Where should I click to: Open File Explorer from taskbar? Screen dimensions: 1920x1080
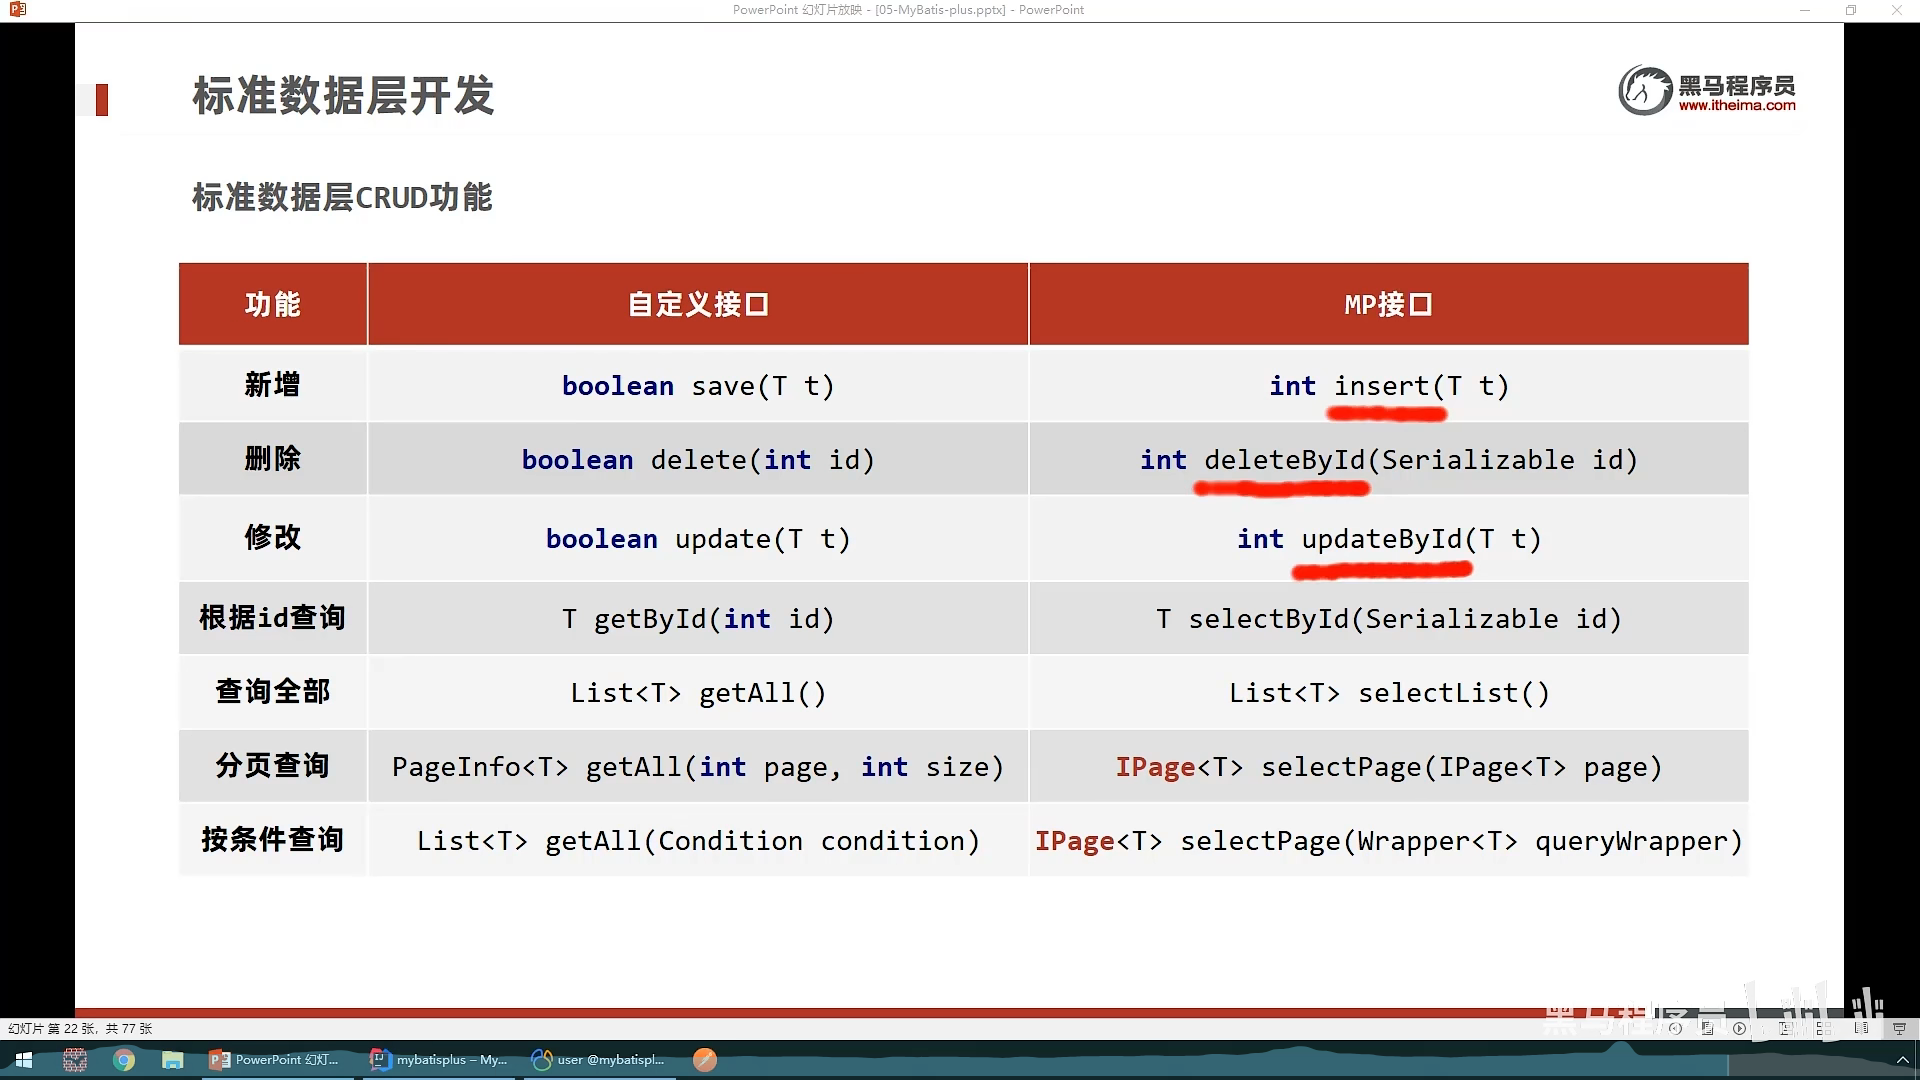point(173,1060)
